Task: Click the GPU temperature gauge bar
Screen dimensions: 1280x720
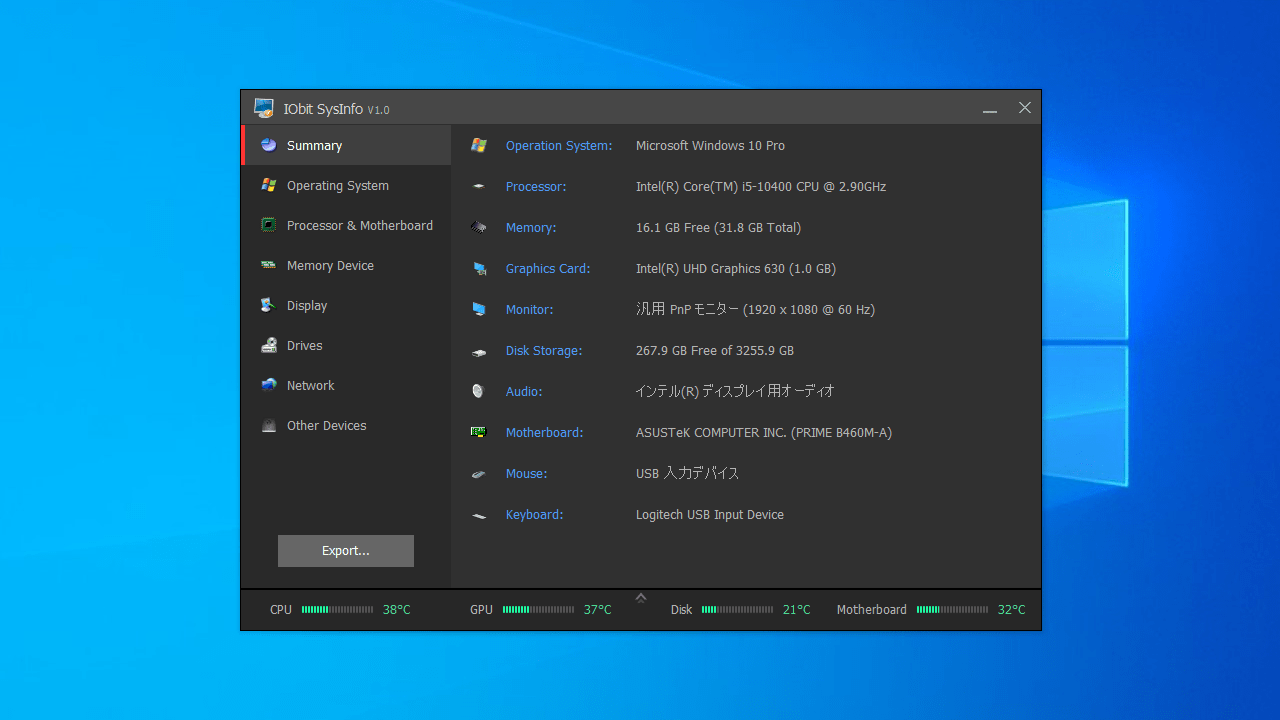Action: coord(539,609)
